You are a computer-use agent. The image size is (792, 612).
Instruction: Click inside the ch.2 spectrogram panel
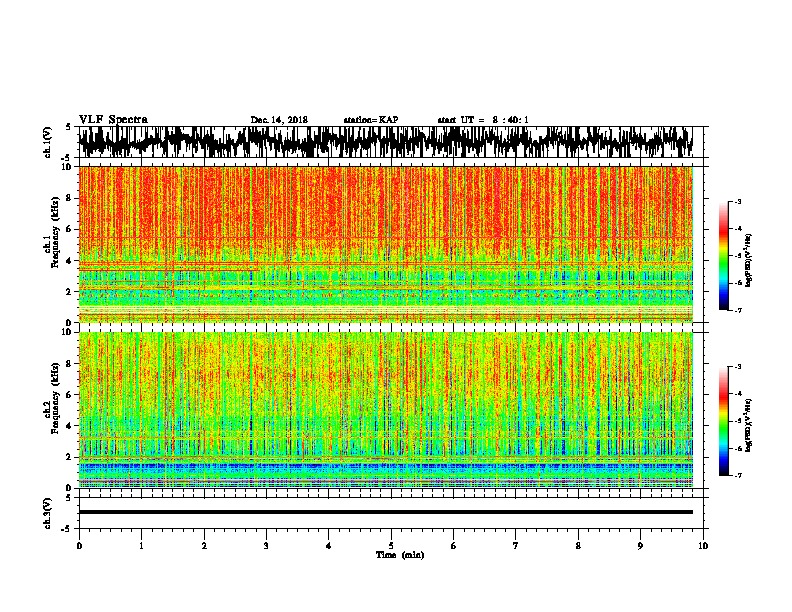[x=386, y=410]
